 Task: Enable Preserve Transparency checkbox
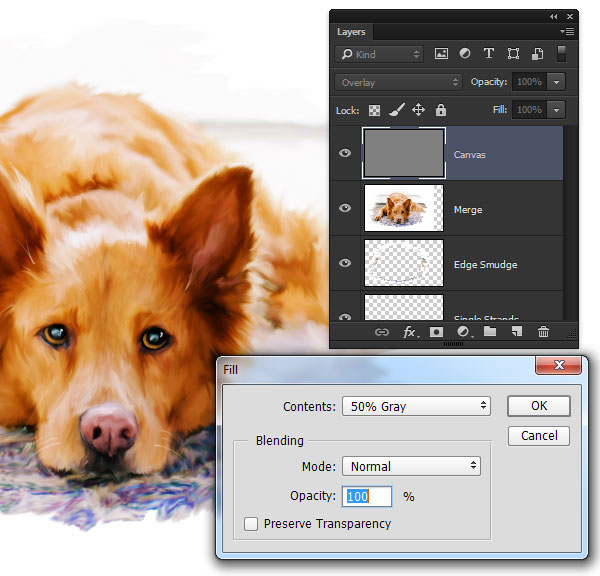(x=251, y=524)
